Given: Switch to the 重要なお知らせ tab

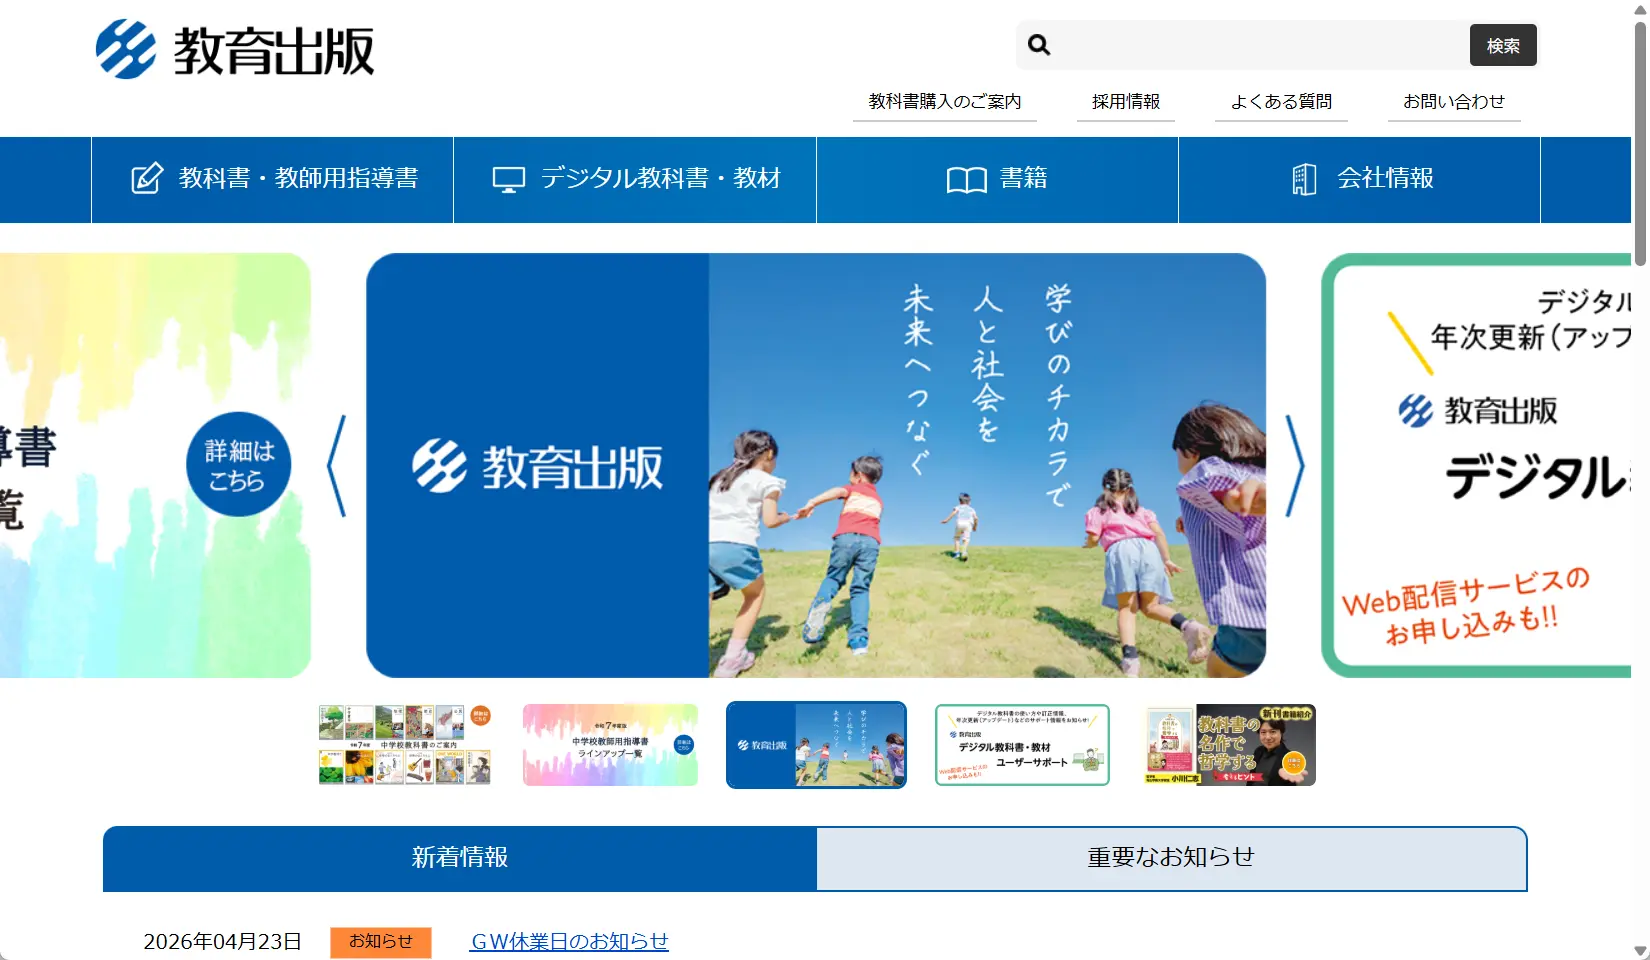Looking at the screenshot, I should coord(1170,857).
